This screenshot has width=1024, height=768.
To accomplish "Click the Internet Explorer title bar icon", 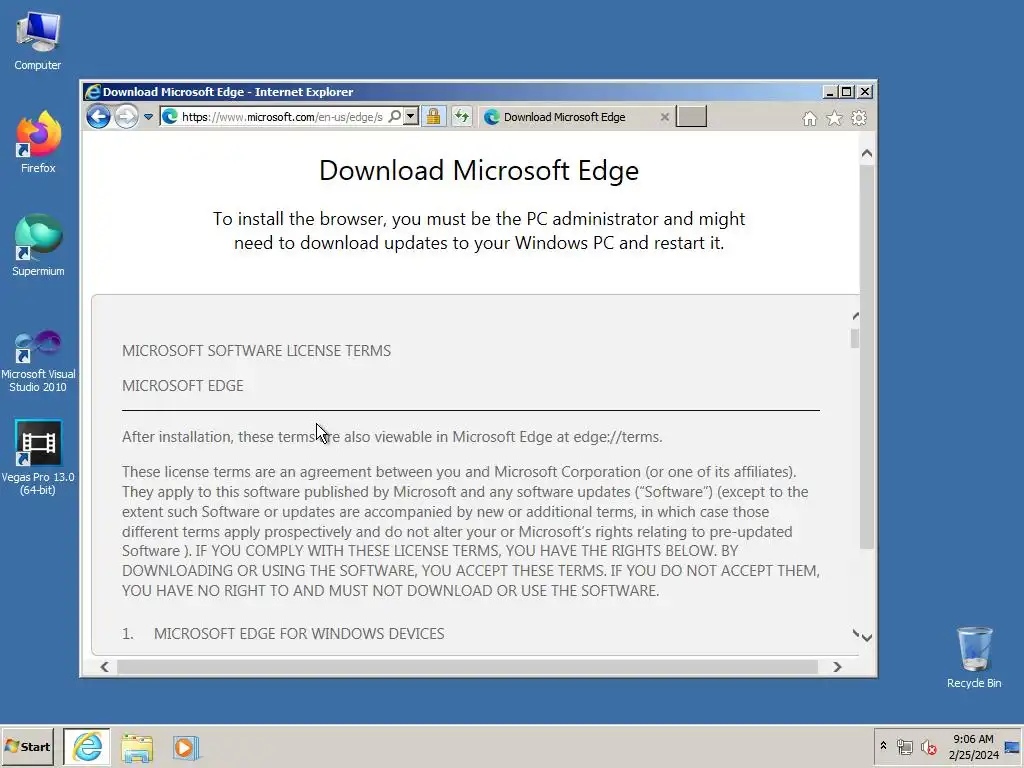I will click(93, 92).
